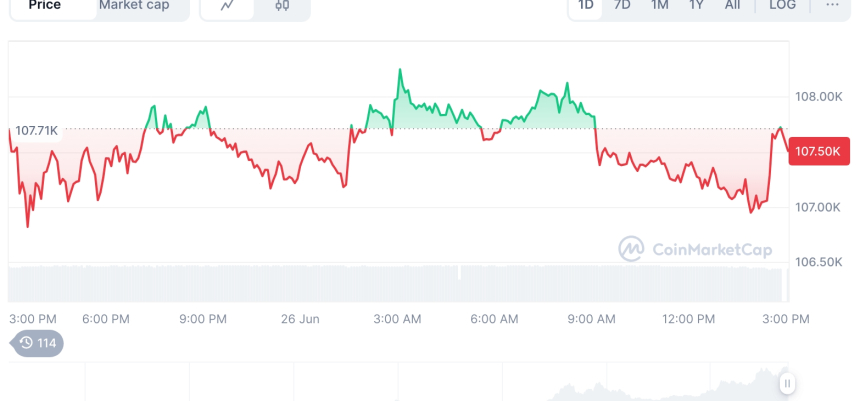Click the 114 history clock badge
The image size is (860, 401).
point(38,344)
